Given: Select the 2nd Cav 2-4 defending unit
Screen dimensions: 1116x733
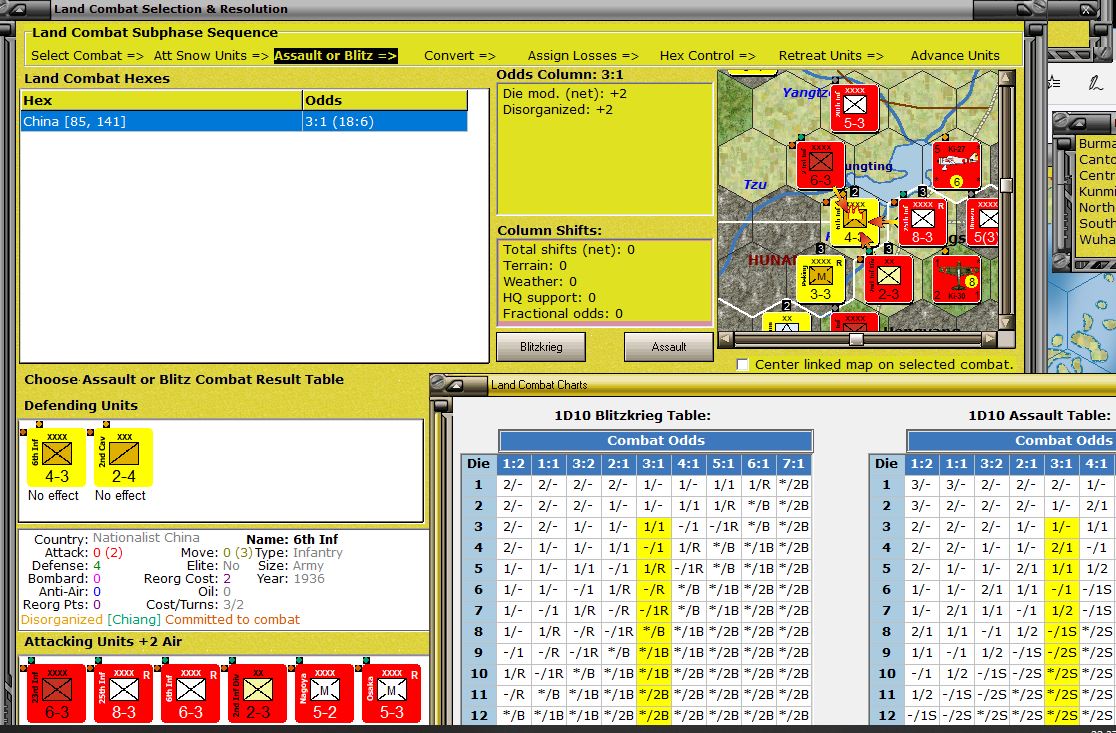Looking at the screenshot, I should (123, 458).
